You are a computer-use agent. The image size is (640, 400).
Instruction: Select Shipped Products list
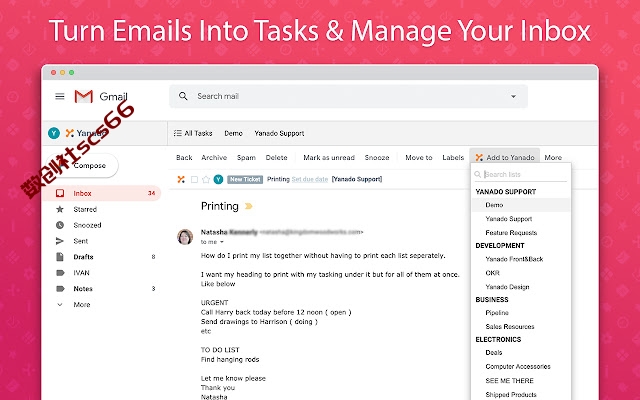tap(511, 395)
